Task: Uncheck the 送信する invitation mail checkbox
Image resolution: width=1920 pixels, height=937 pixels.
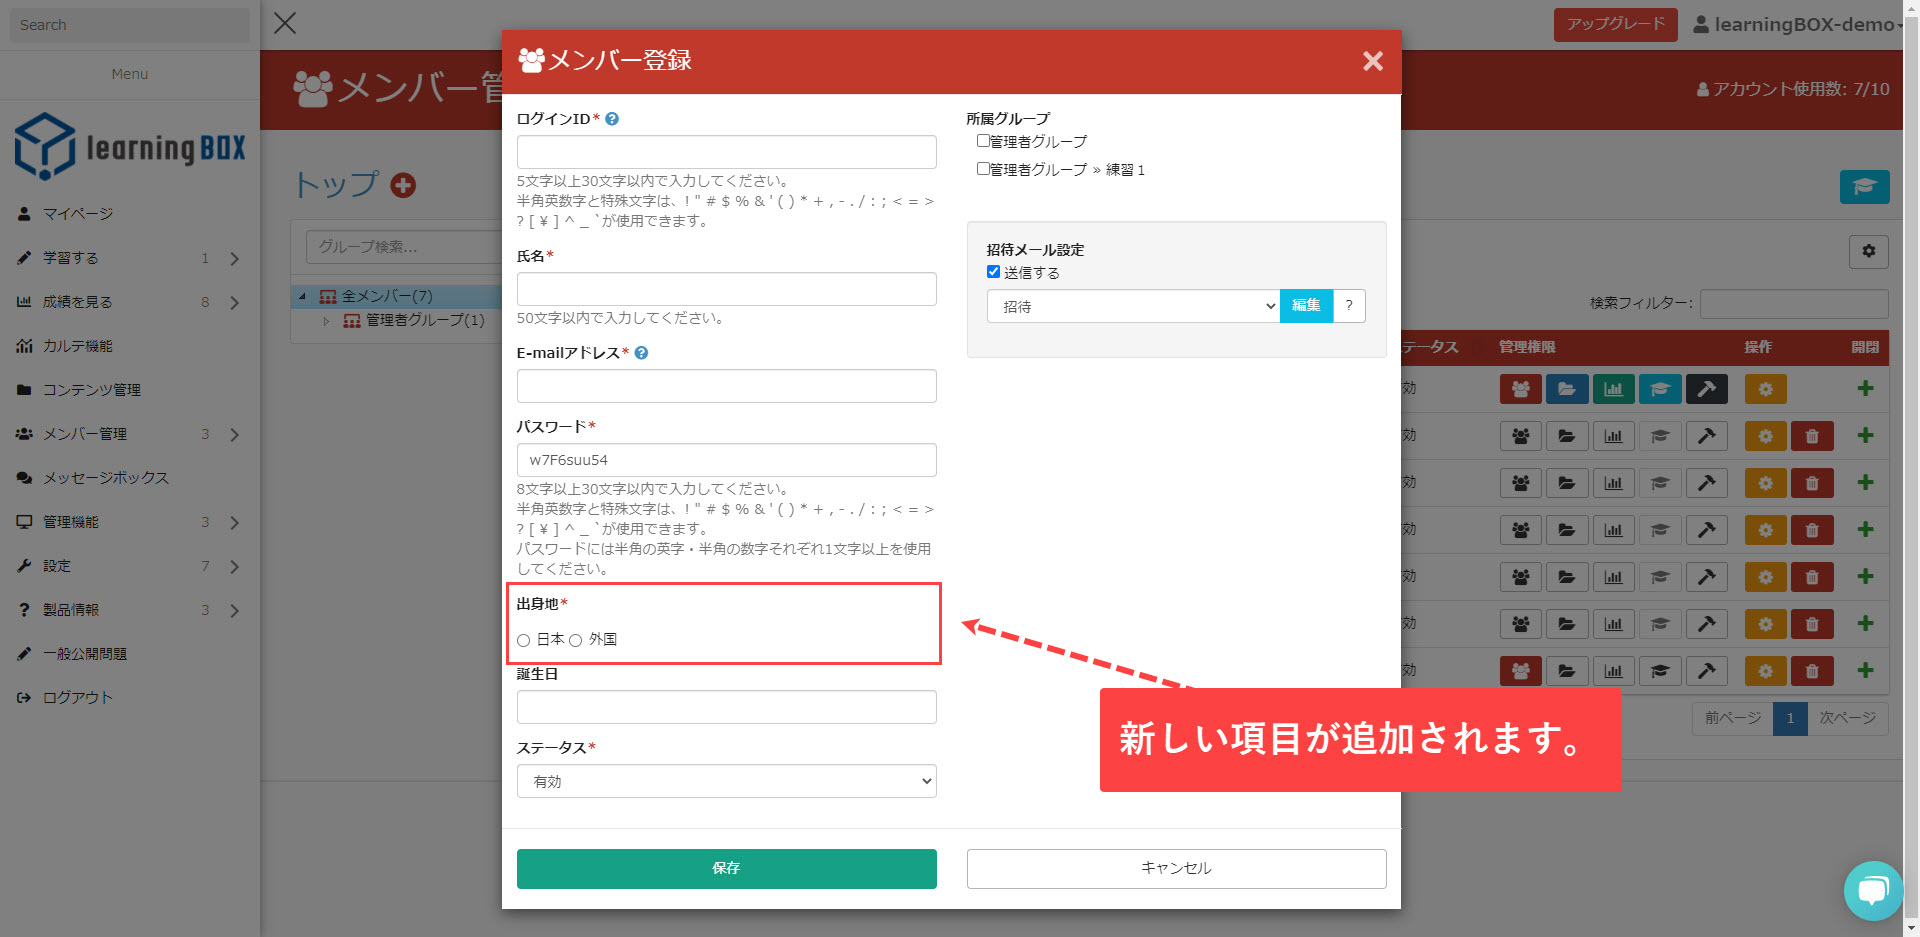Action: pos(993,272)
